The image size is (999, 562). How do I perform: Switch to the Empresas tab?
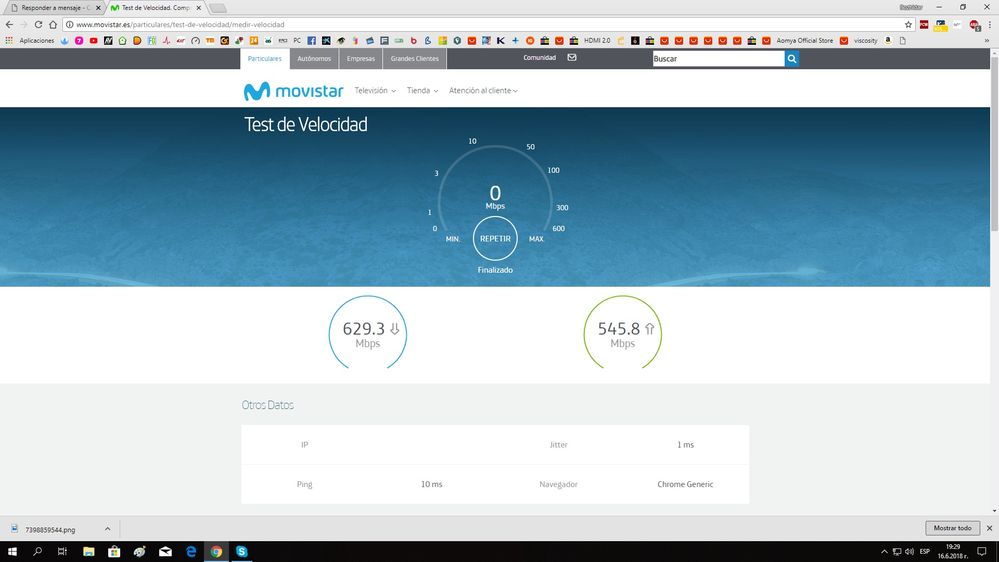coord(360,59)
